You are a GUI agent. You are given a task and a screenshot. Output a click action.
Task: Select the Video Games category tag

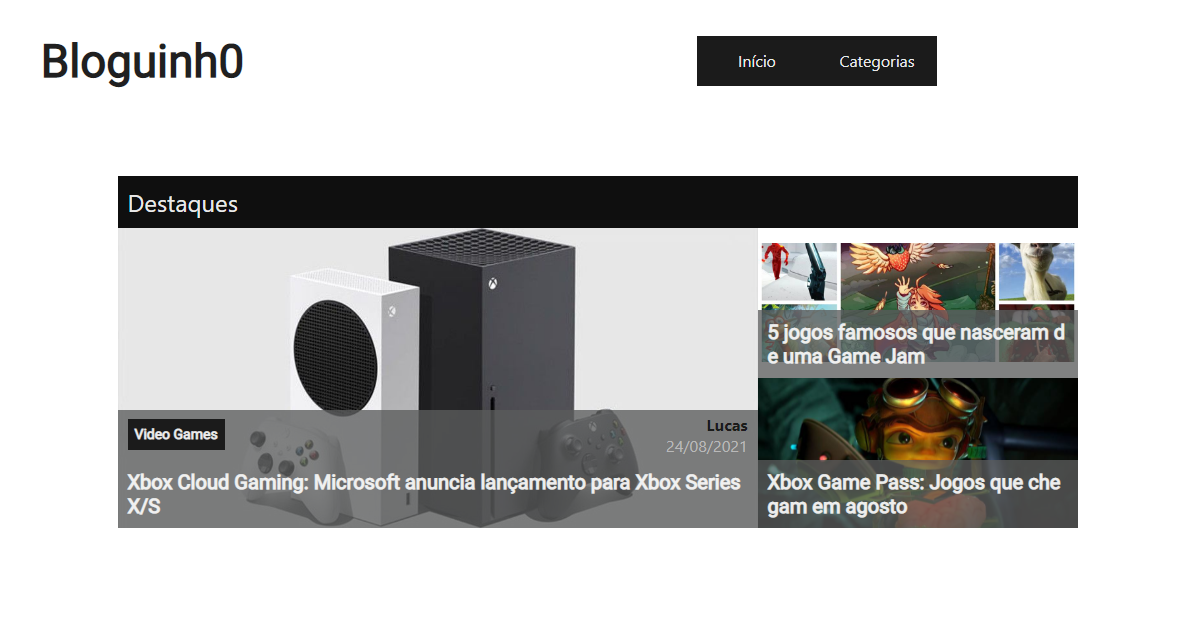176,434
